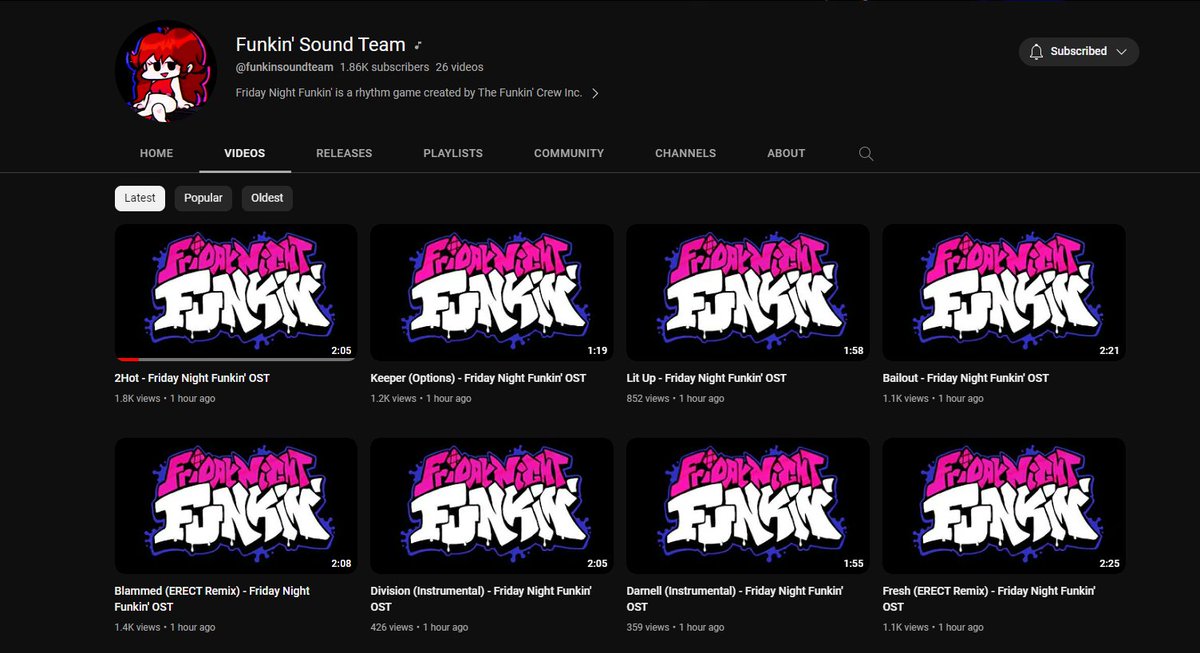Screen dimensions: 1200x653
Task: Click the music note badge beside channel name
Action: [419, 45]
